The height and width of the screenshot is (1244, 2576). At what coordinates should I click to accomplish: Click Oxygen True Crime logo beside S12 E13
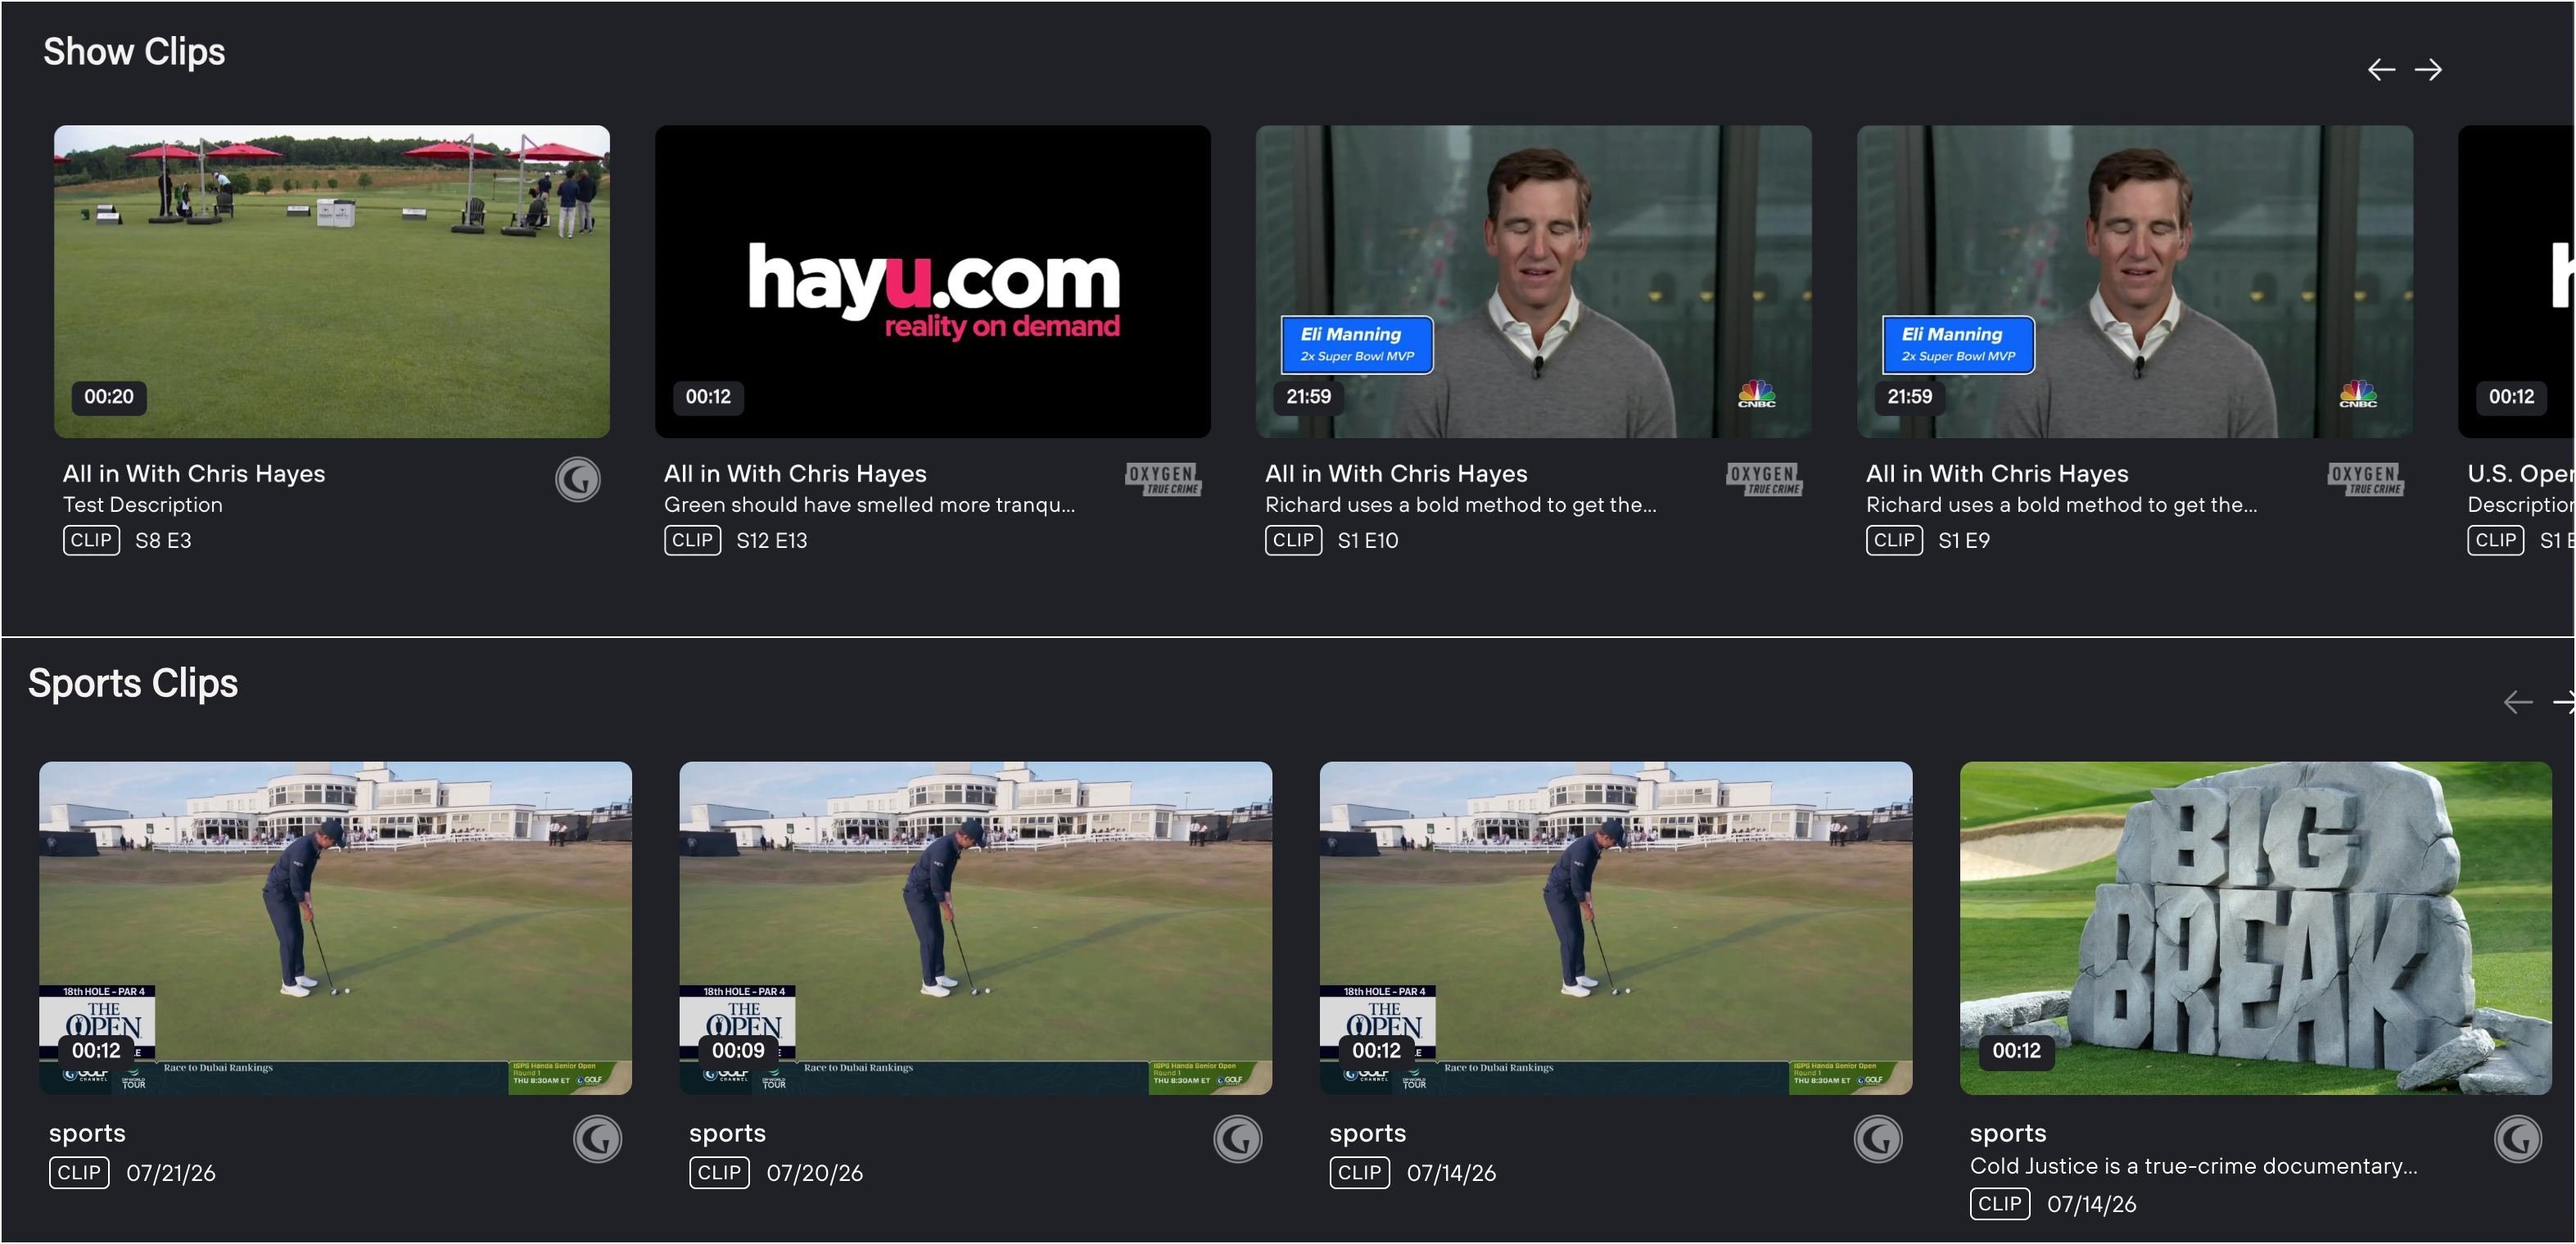click(1163, 480)
